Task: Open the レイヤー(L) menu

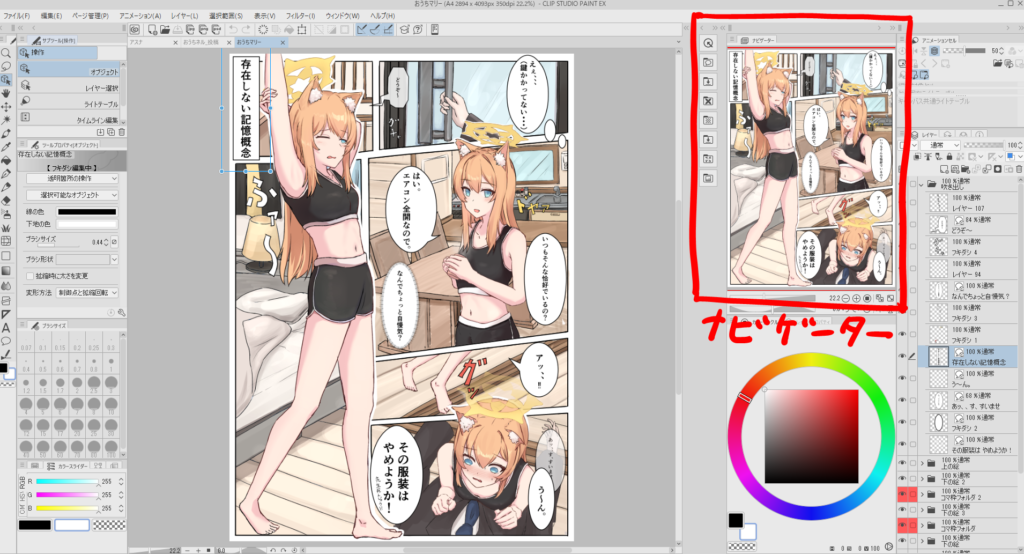Action: click(x=184, y=15)
